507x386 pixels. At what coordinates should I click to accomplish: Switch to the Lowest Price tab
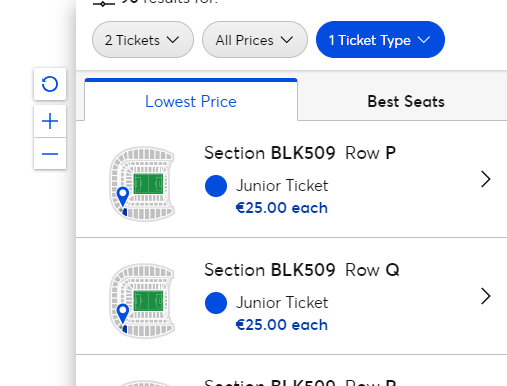[x=191, y=101]
